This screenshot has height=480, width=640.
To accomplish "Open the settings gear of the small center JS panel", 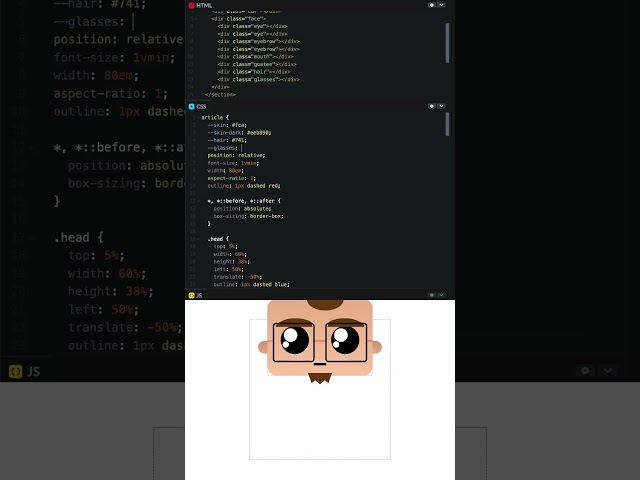I will 432,295.
